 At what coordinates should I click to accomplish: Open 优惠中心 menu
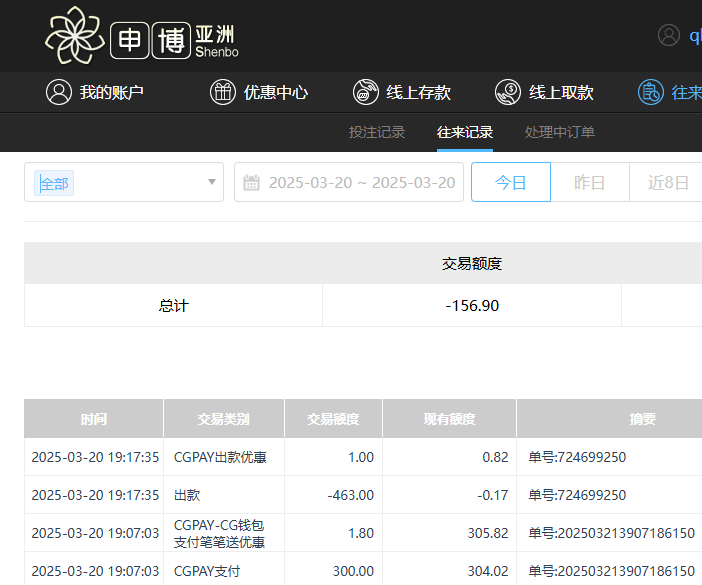[x=276, y=93]
